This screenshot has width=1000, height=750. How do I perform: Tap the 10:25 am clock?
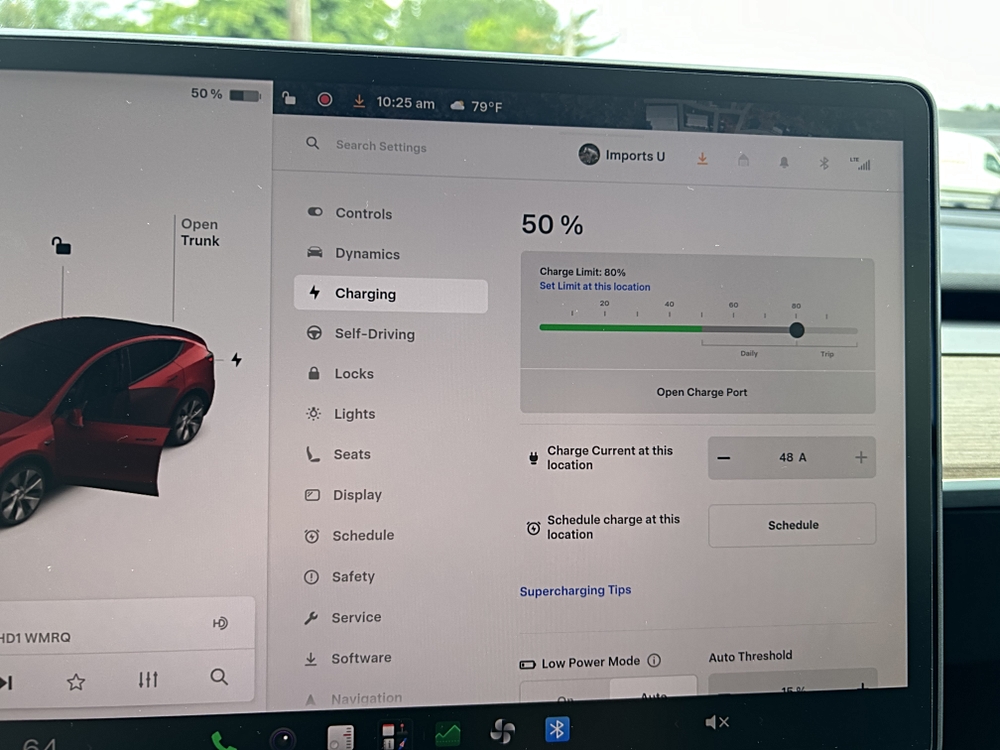[x=406, y=103]
